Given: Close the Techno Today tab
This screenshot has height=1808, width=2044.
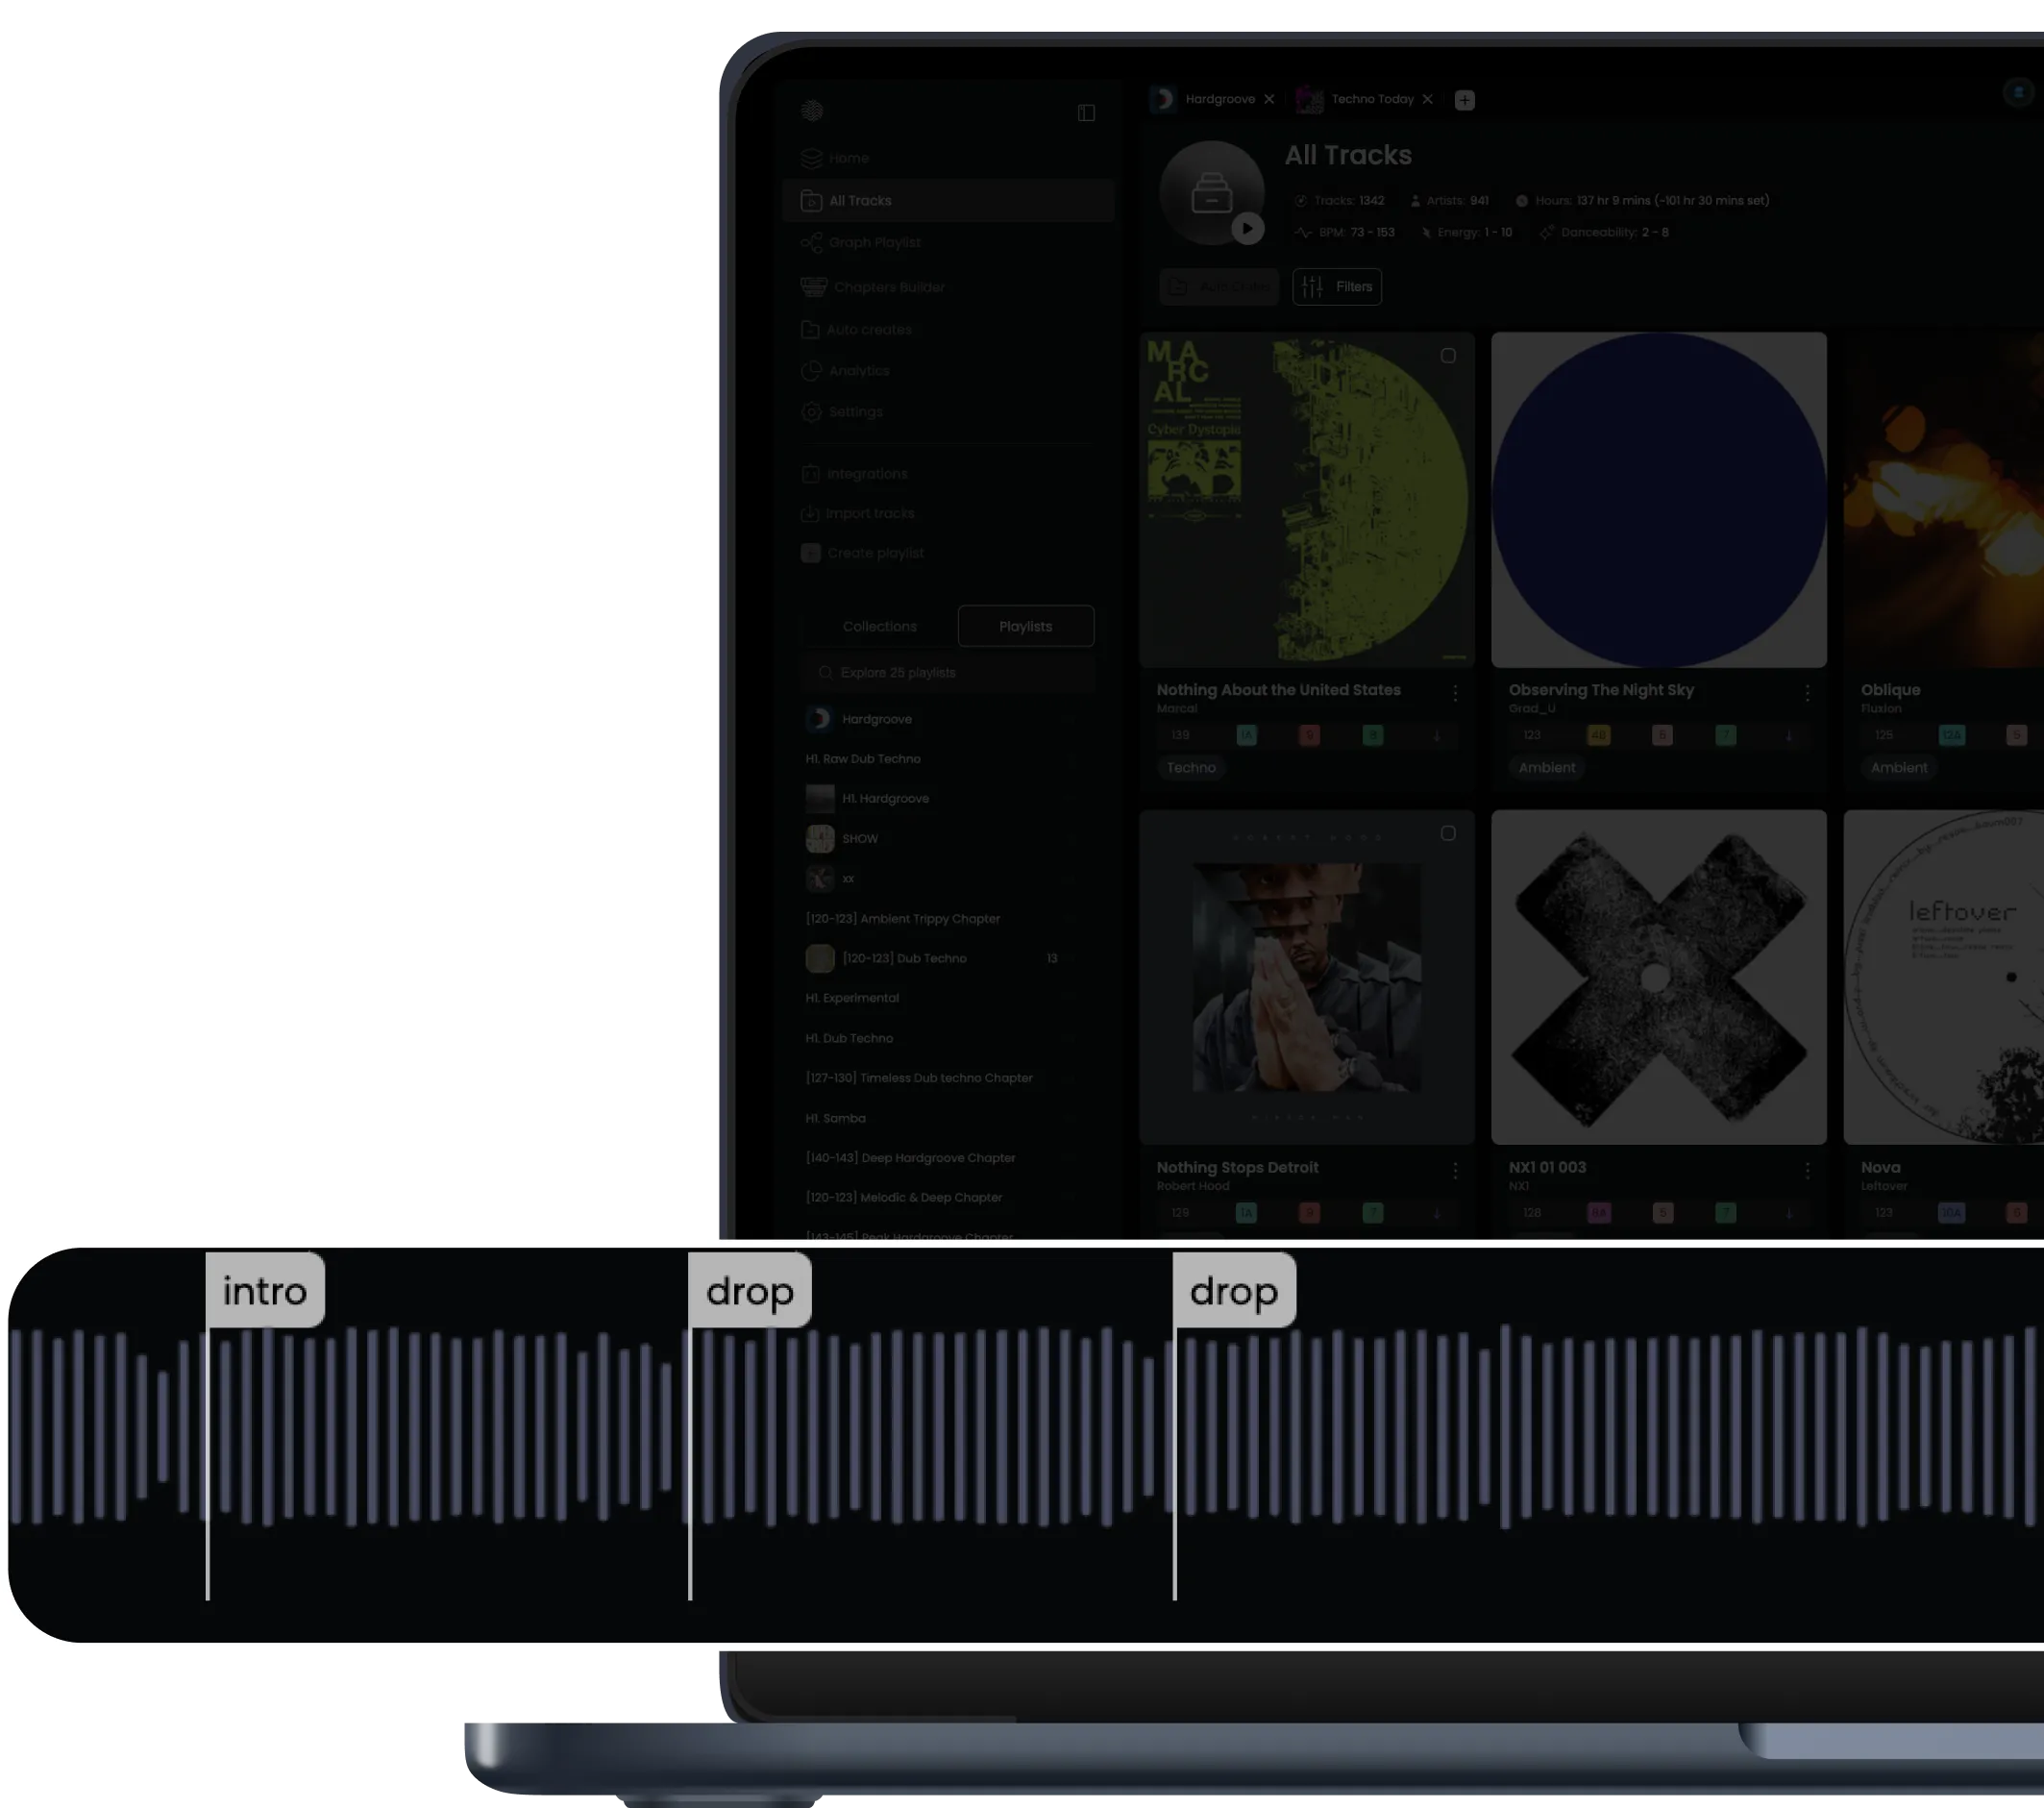Looking at the screenshot, I should pyautogui.click(x=1427, y=99).
